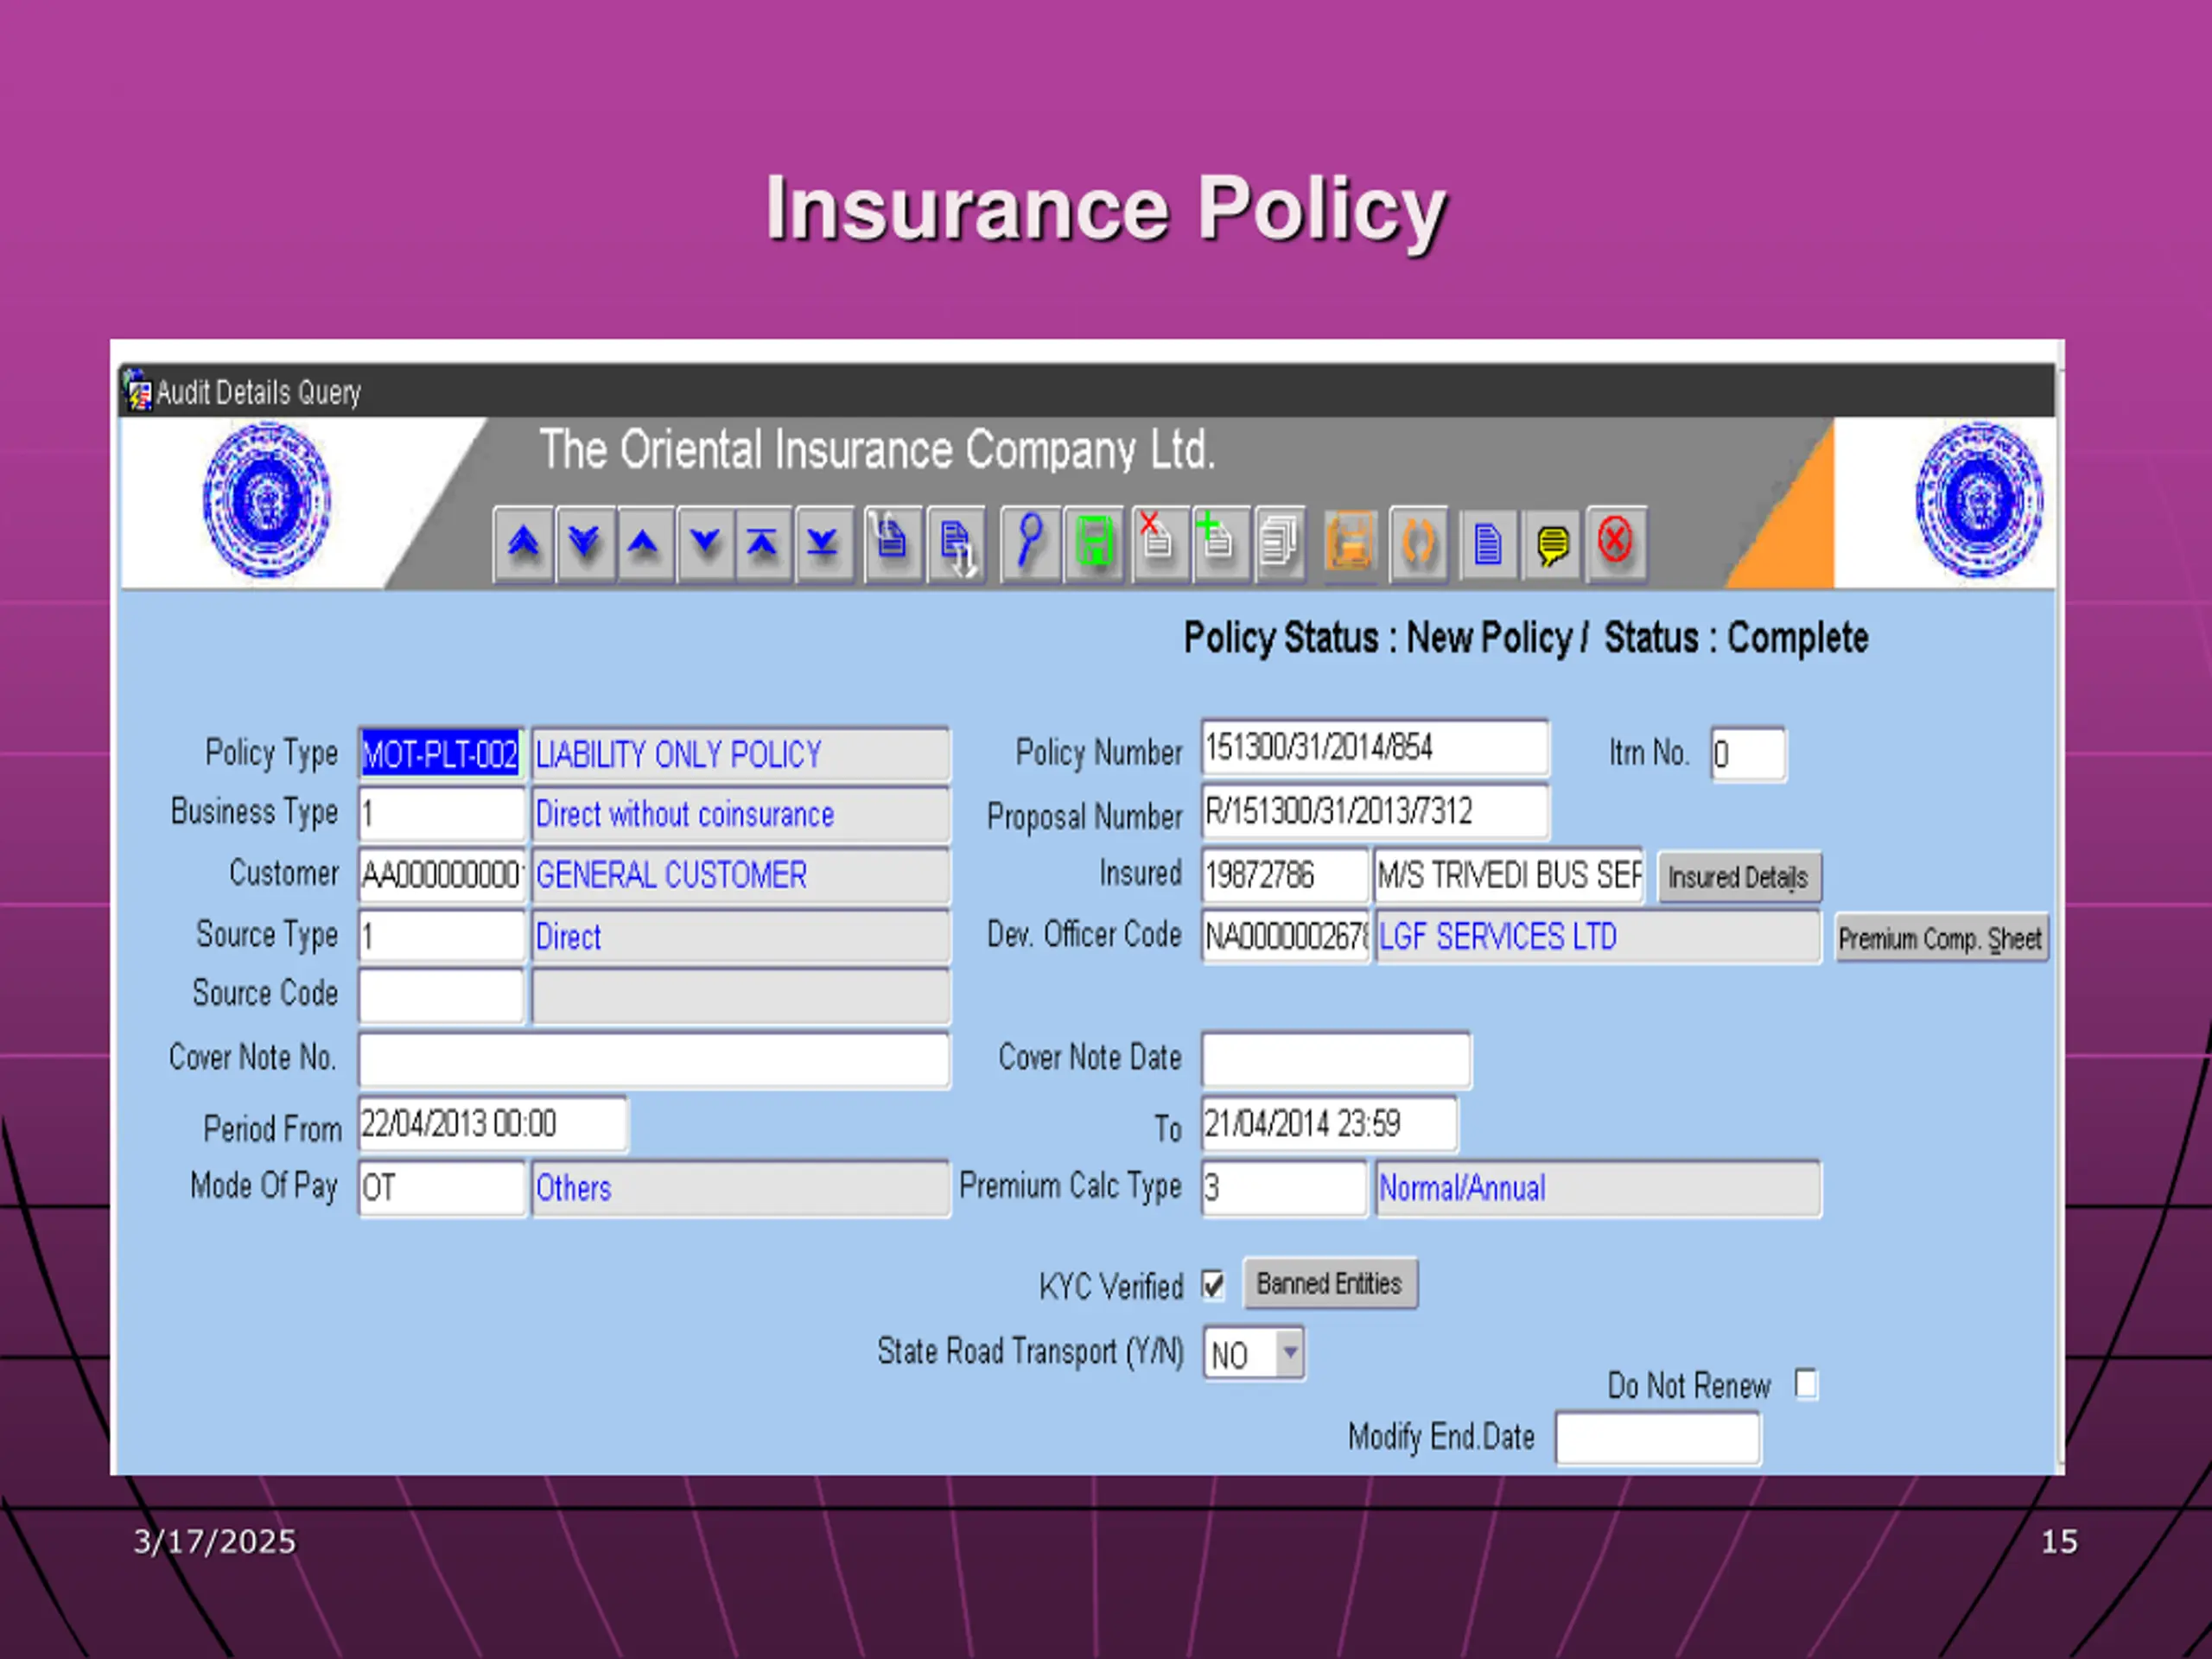
Task: Click the red circled X exit icon
Action: click(1614, 543)
